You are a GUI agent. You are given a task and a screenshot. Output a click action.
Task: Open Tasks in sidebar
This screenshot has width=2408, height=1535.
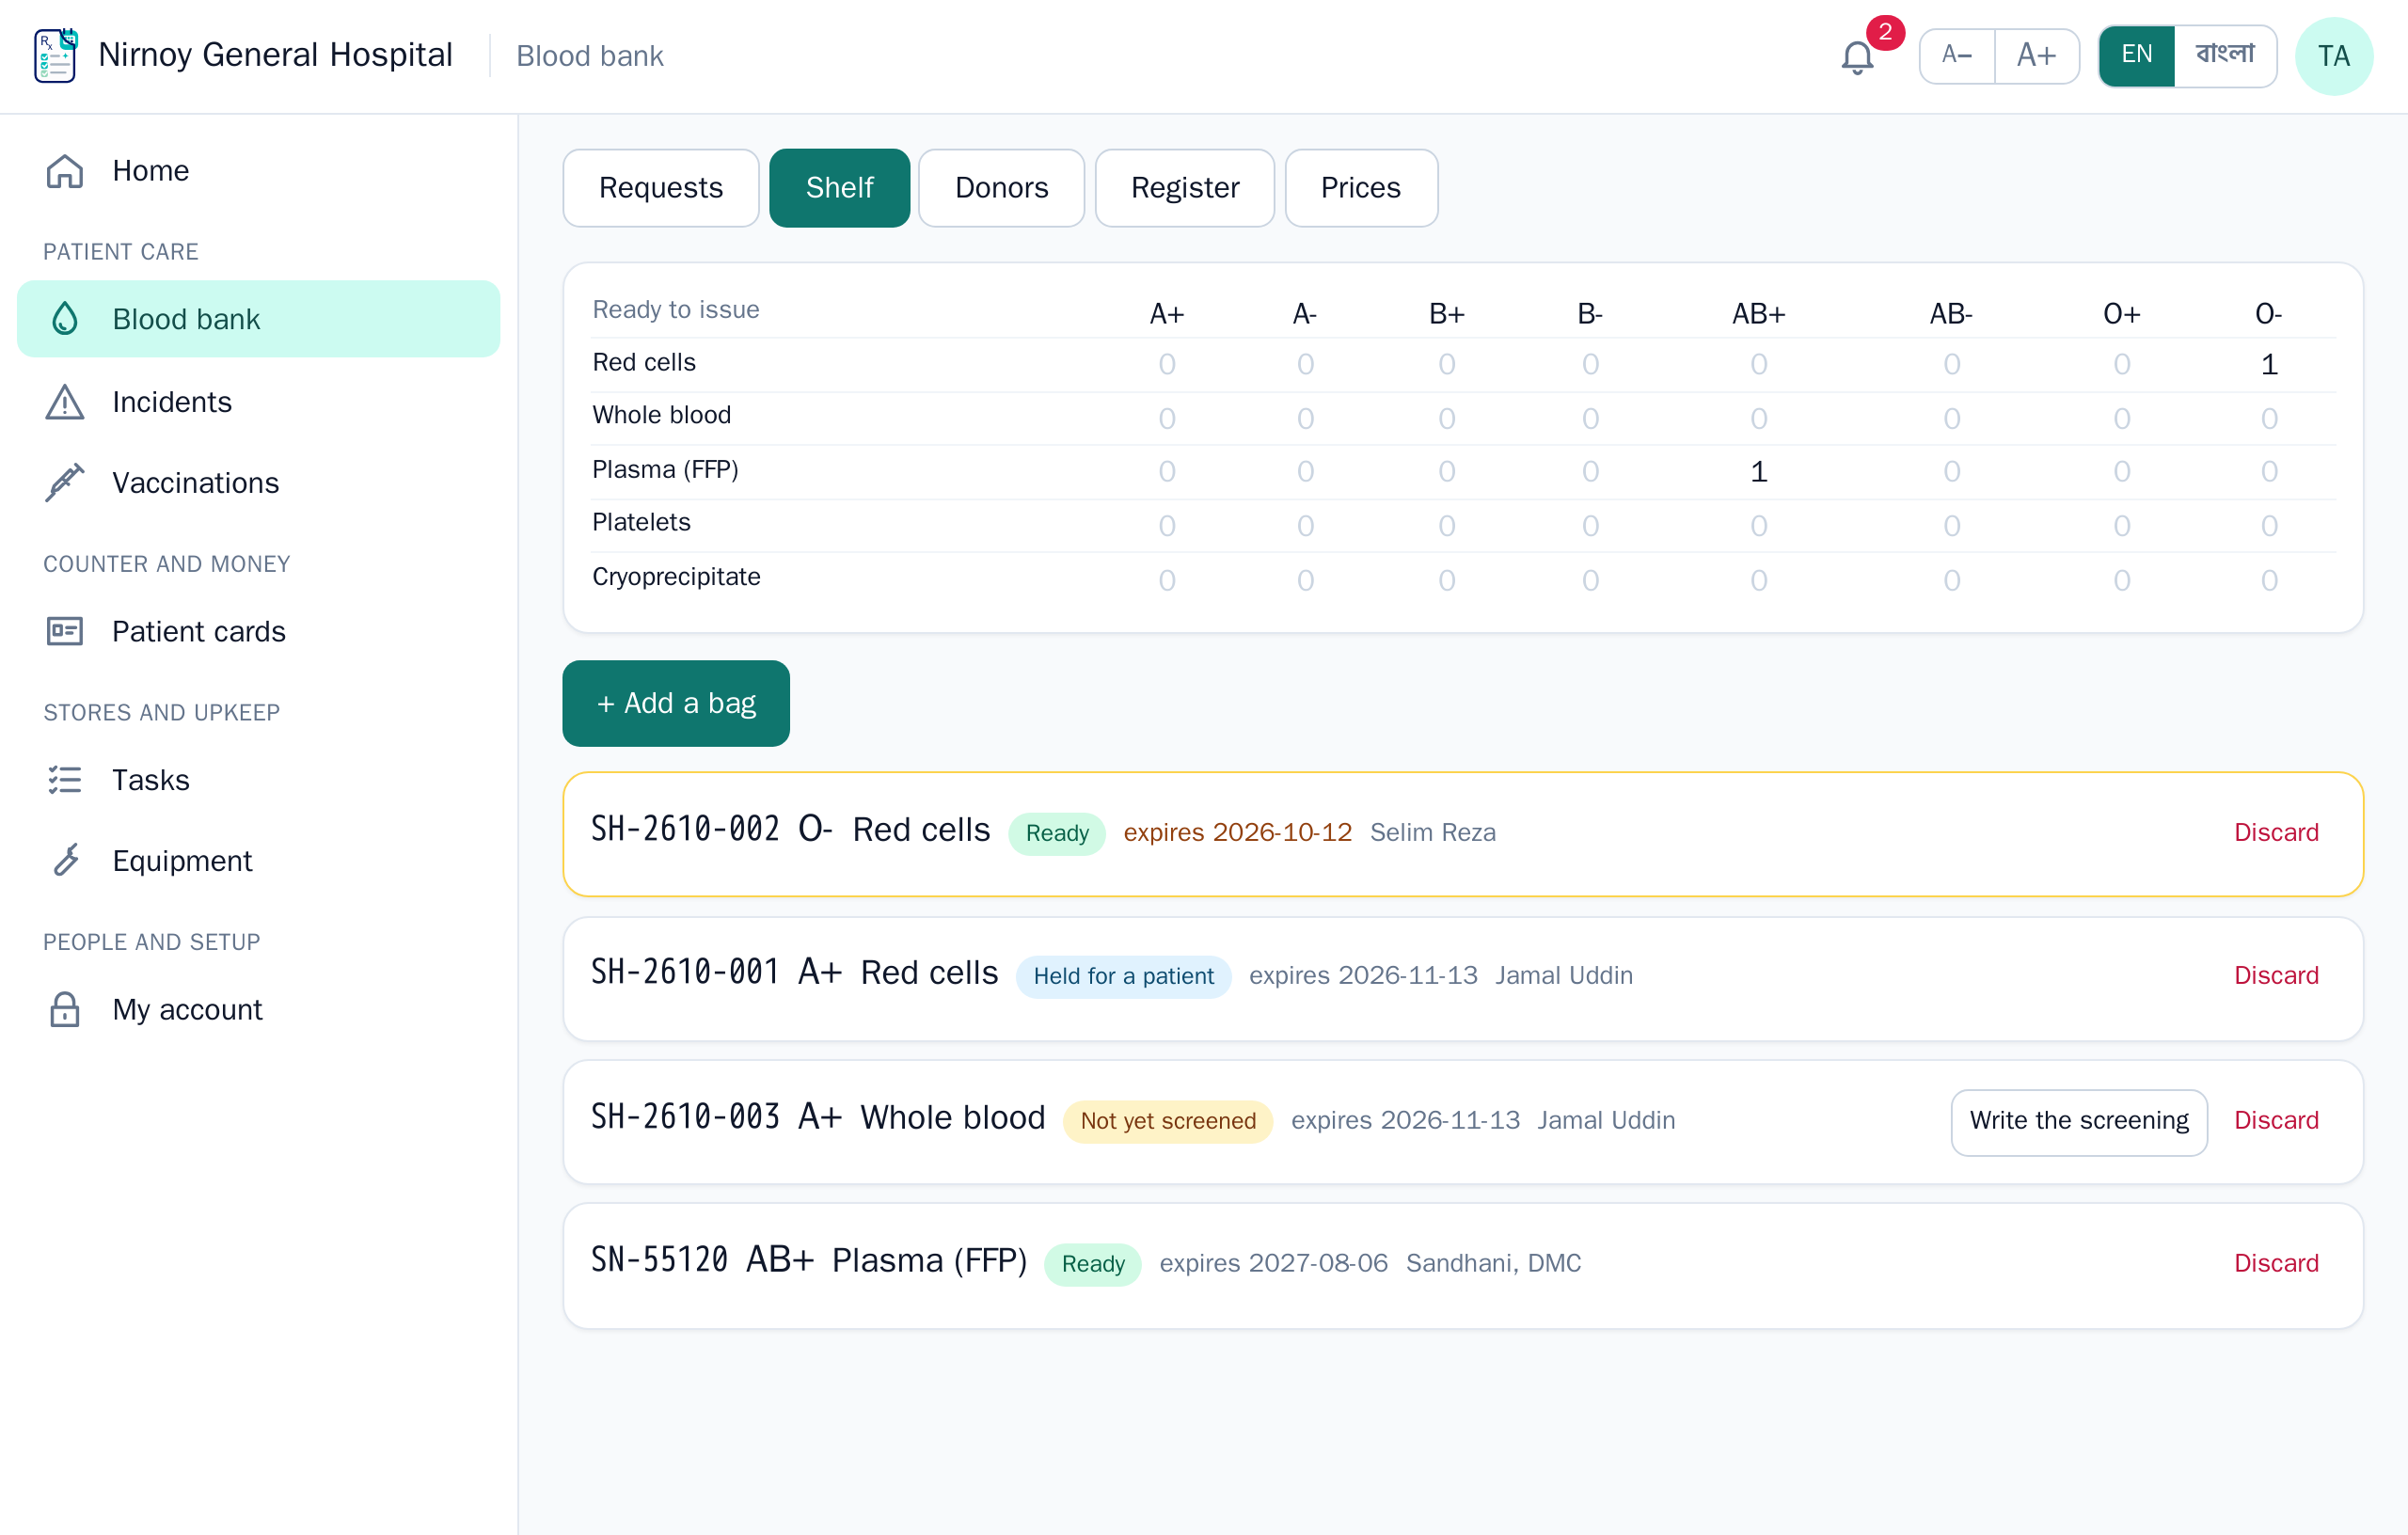click(259, 780)
